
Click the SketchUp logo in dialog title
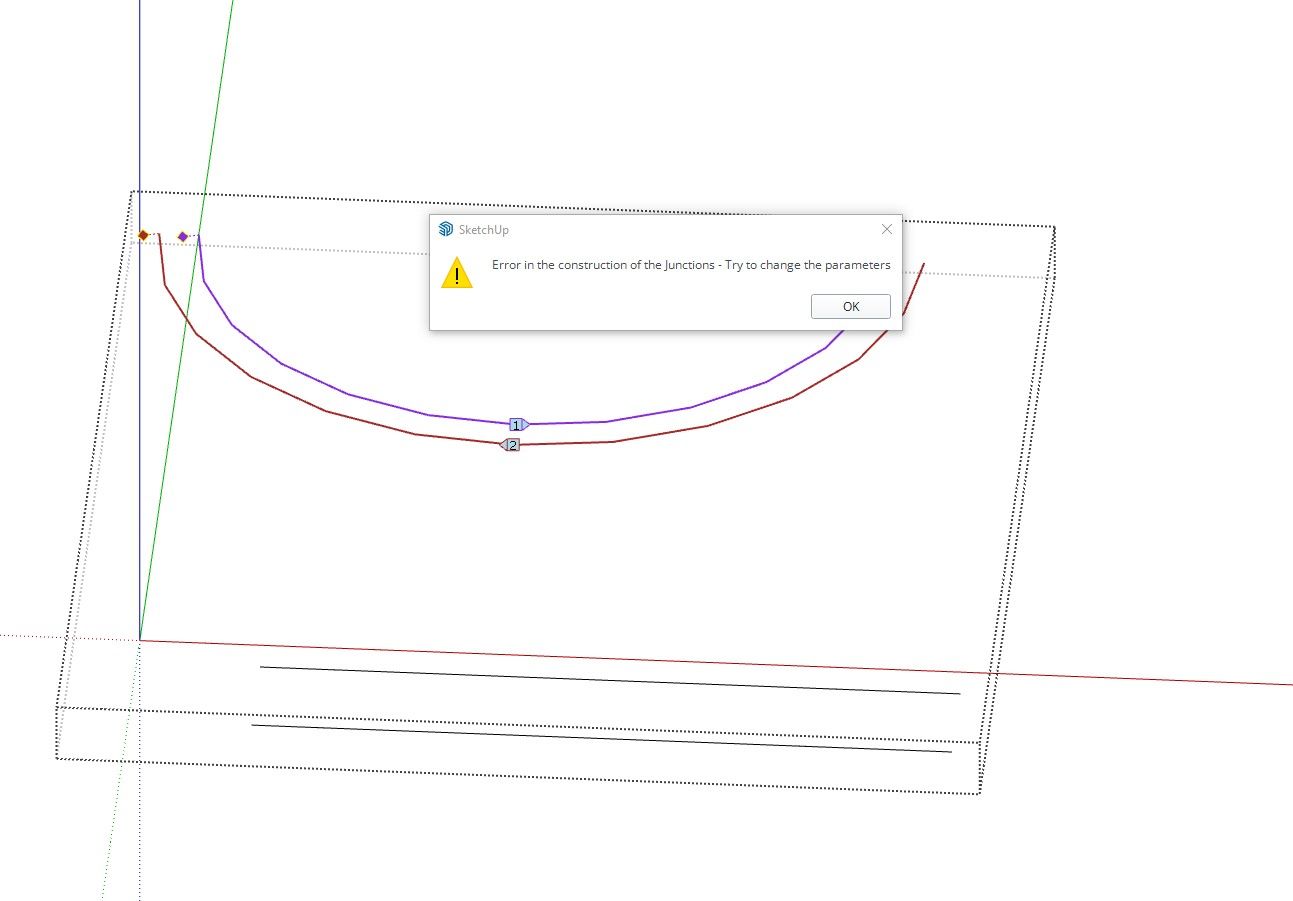(x=446, y=229)
